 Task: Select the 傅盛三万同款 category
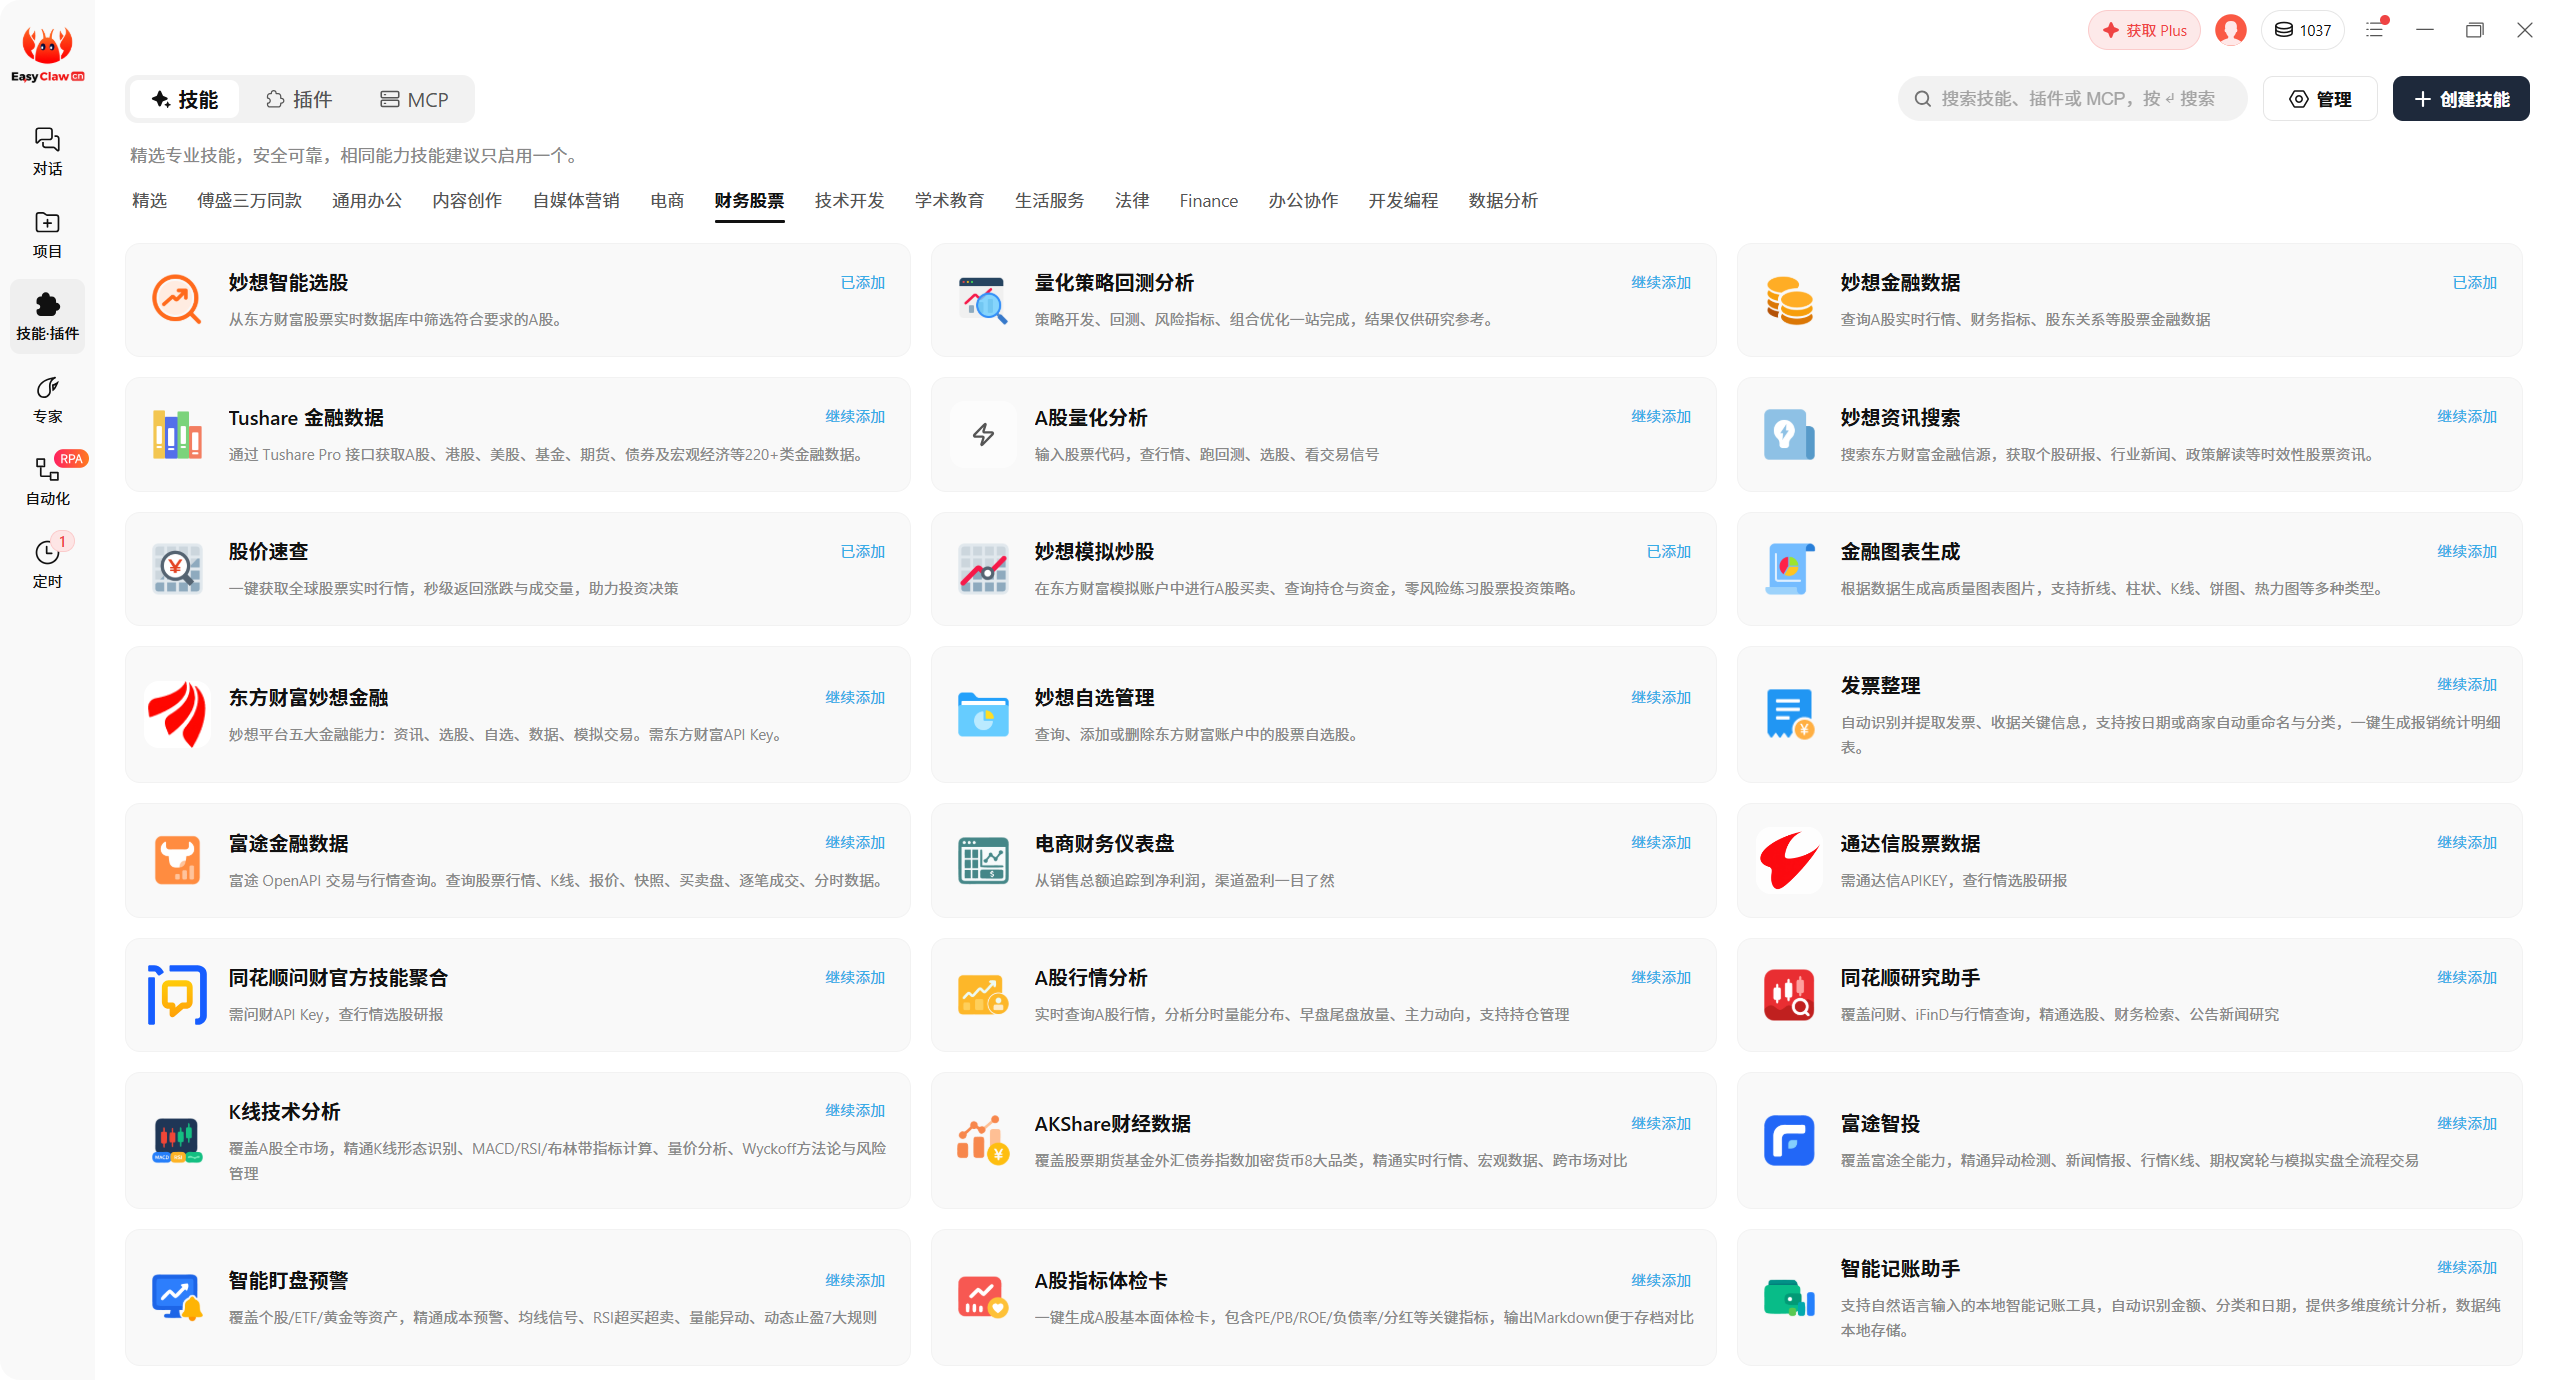coord(249,200)
